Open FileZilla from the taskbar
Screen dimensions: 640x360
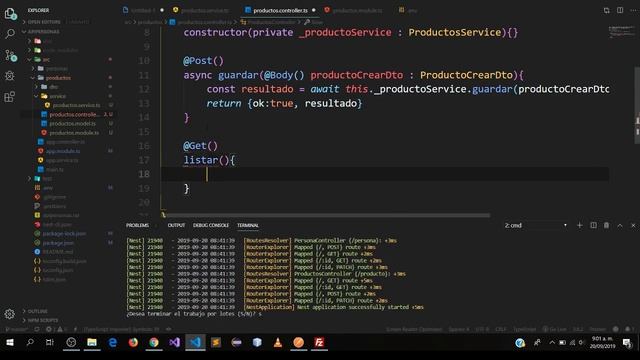[x=319, y=342]
